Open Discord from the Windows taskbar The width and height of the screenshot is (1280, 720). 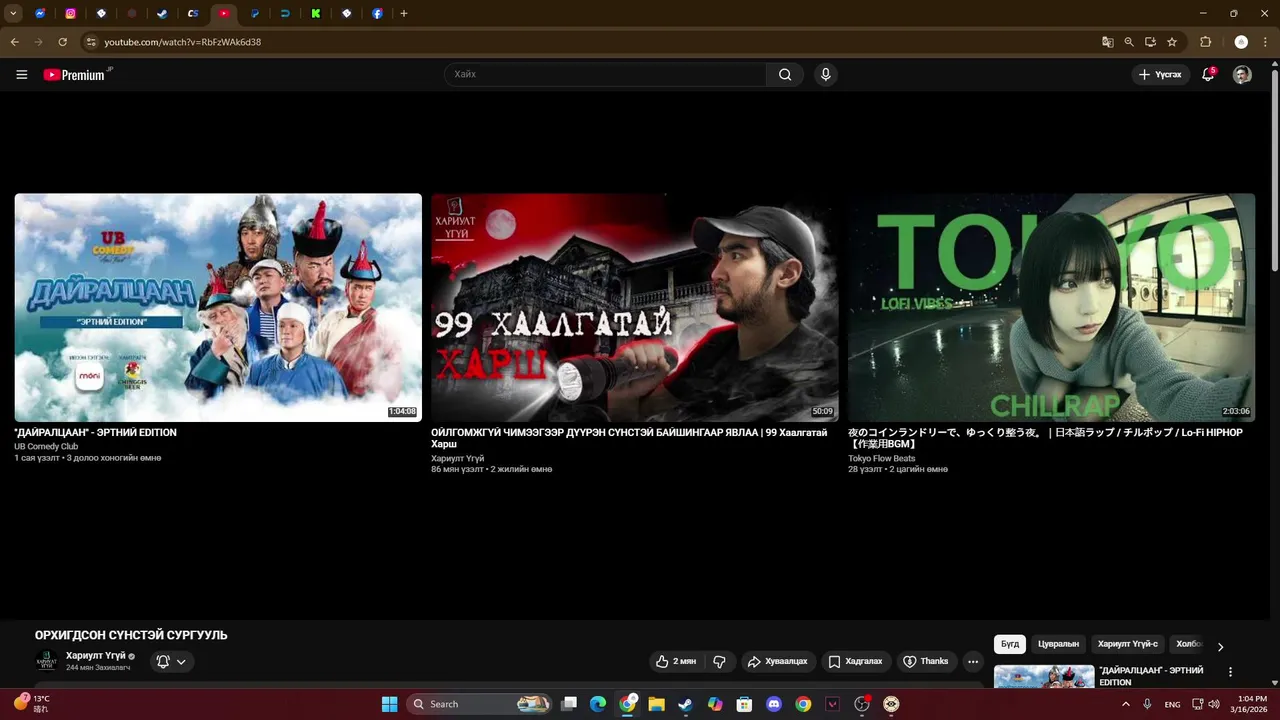[773, 704]
